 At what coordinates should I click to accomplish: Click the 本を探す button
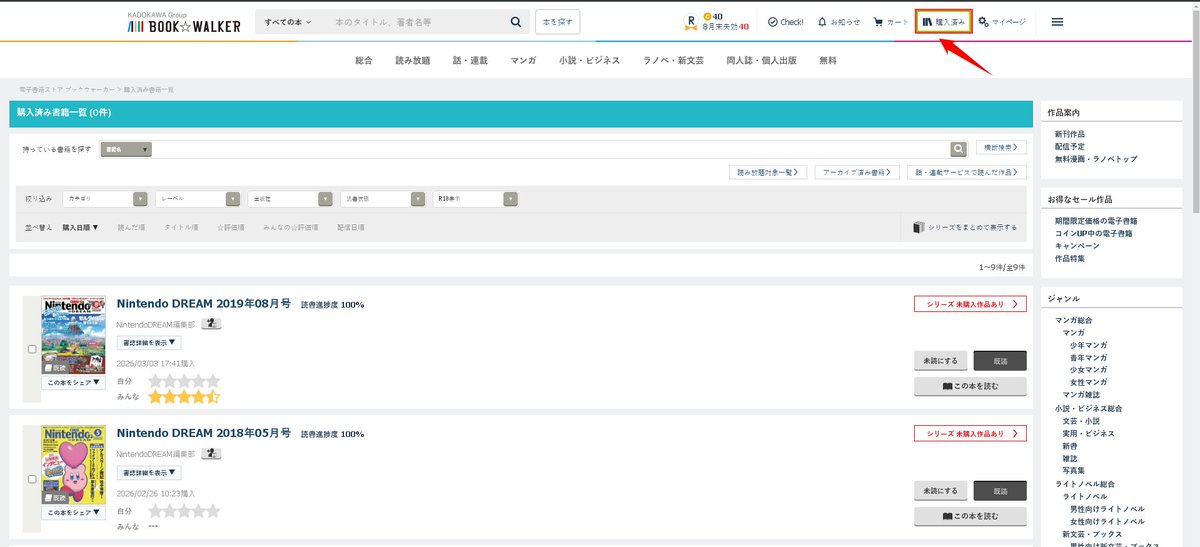[558, 22]
